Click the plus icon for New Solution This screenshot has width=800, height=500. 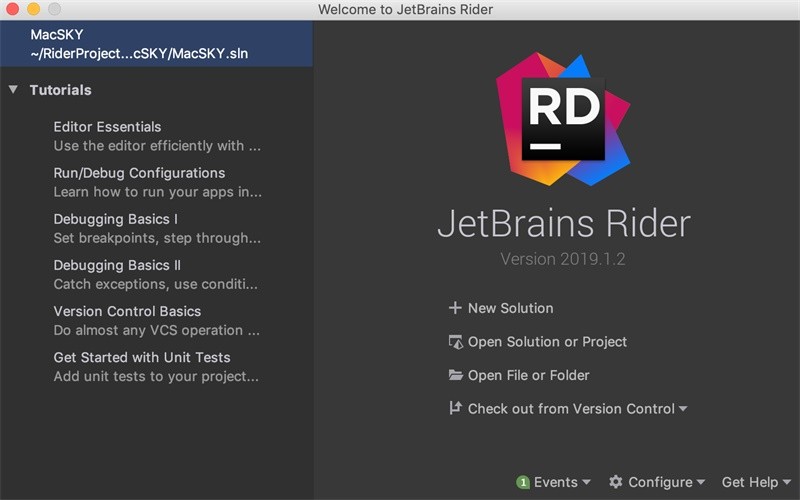point(455,308)
